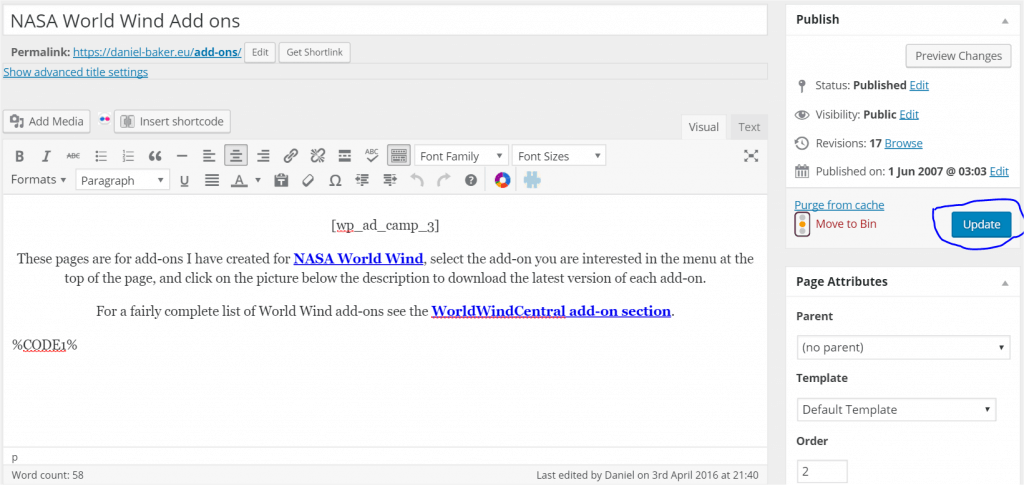Viewport: 1024px width, 485px height.
Task: Click the NASA World Wind link in content
Action: tap(358, 258)
